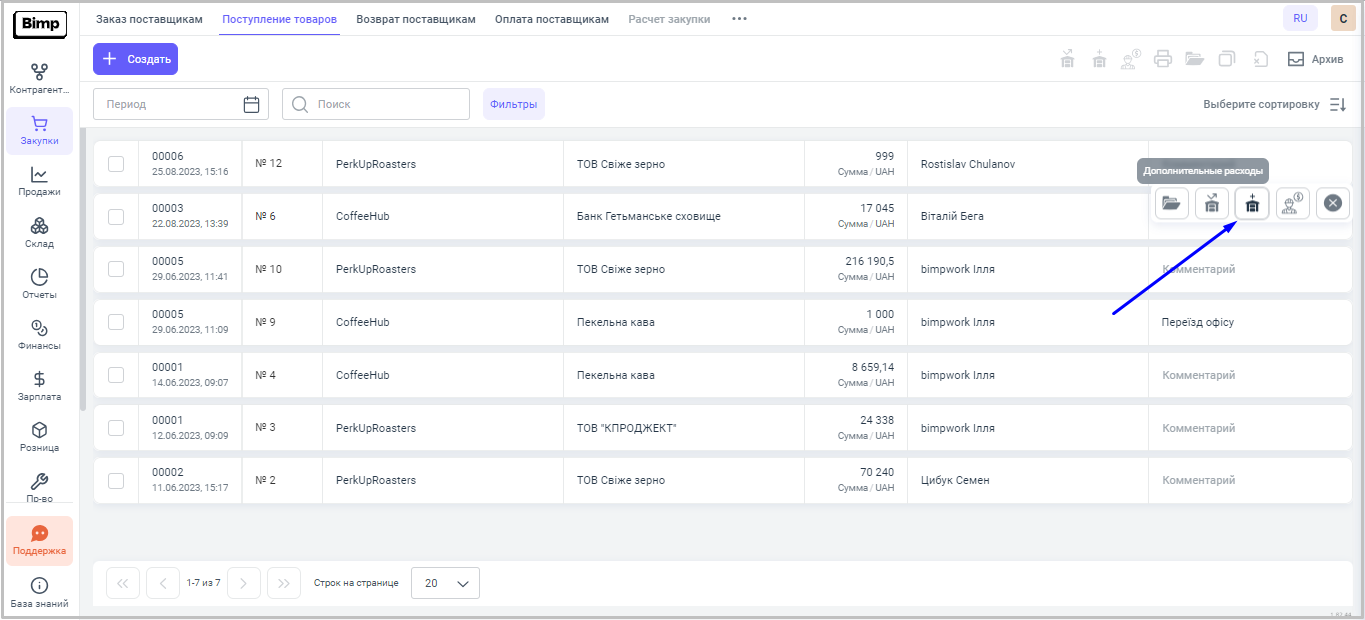Open the Фильтры panel
This screenshot has width=1365, height=620.
point(513,104)
